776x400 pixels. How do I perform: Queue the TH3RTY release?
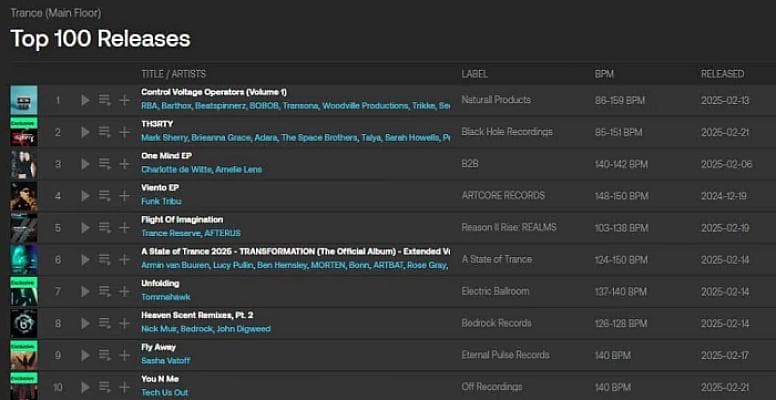104,132
